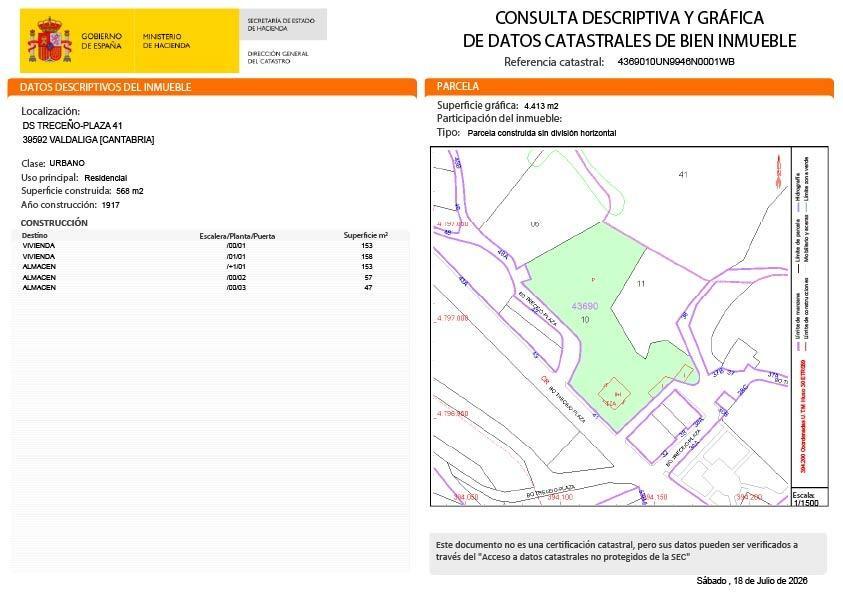Image resolution: width=843 pixels, height=595 pixels.
Task: Select ALMACEN row with /00/03
Action: (x=210, y=288)
